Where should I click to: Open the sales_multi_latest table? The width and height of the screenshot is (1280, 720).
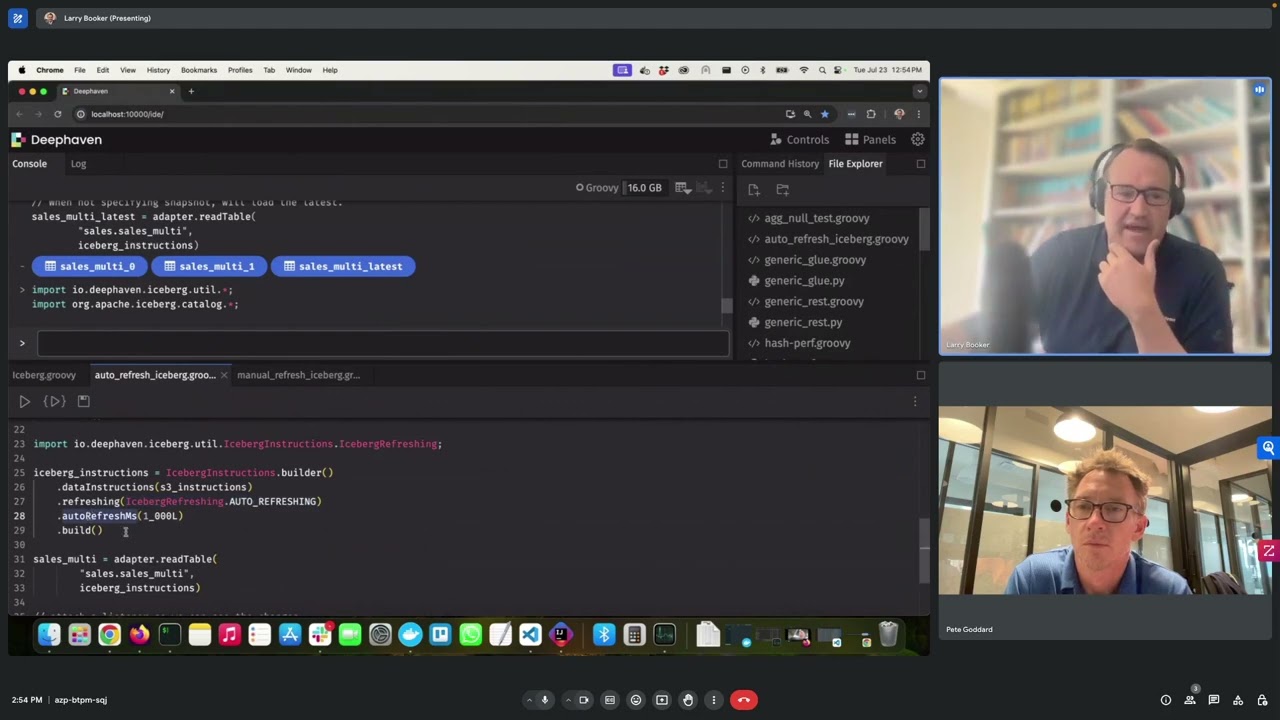click(342, 266)
